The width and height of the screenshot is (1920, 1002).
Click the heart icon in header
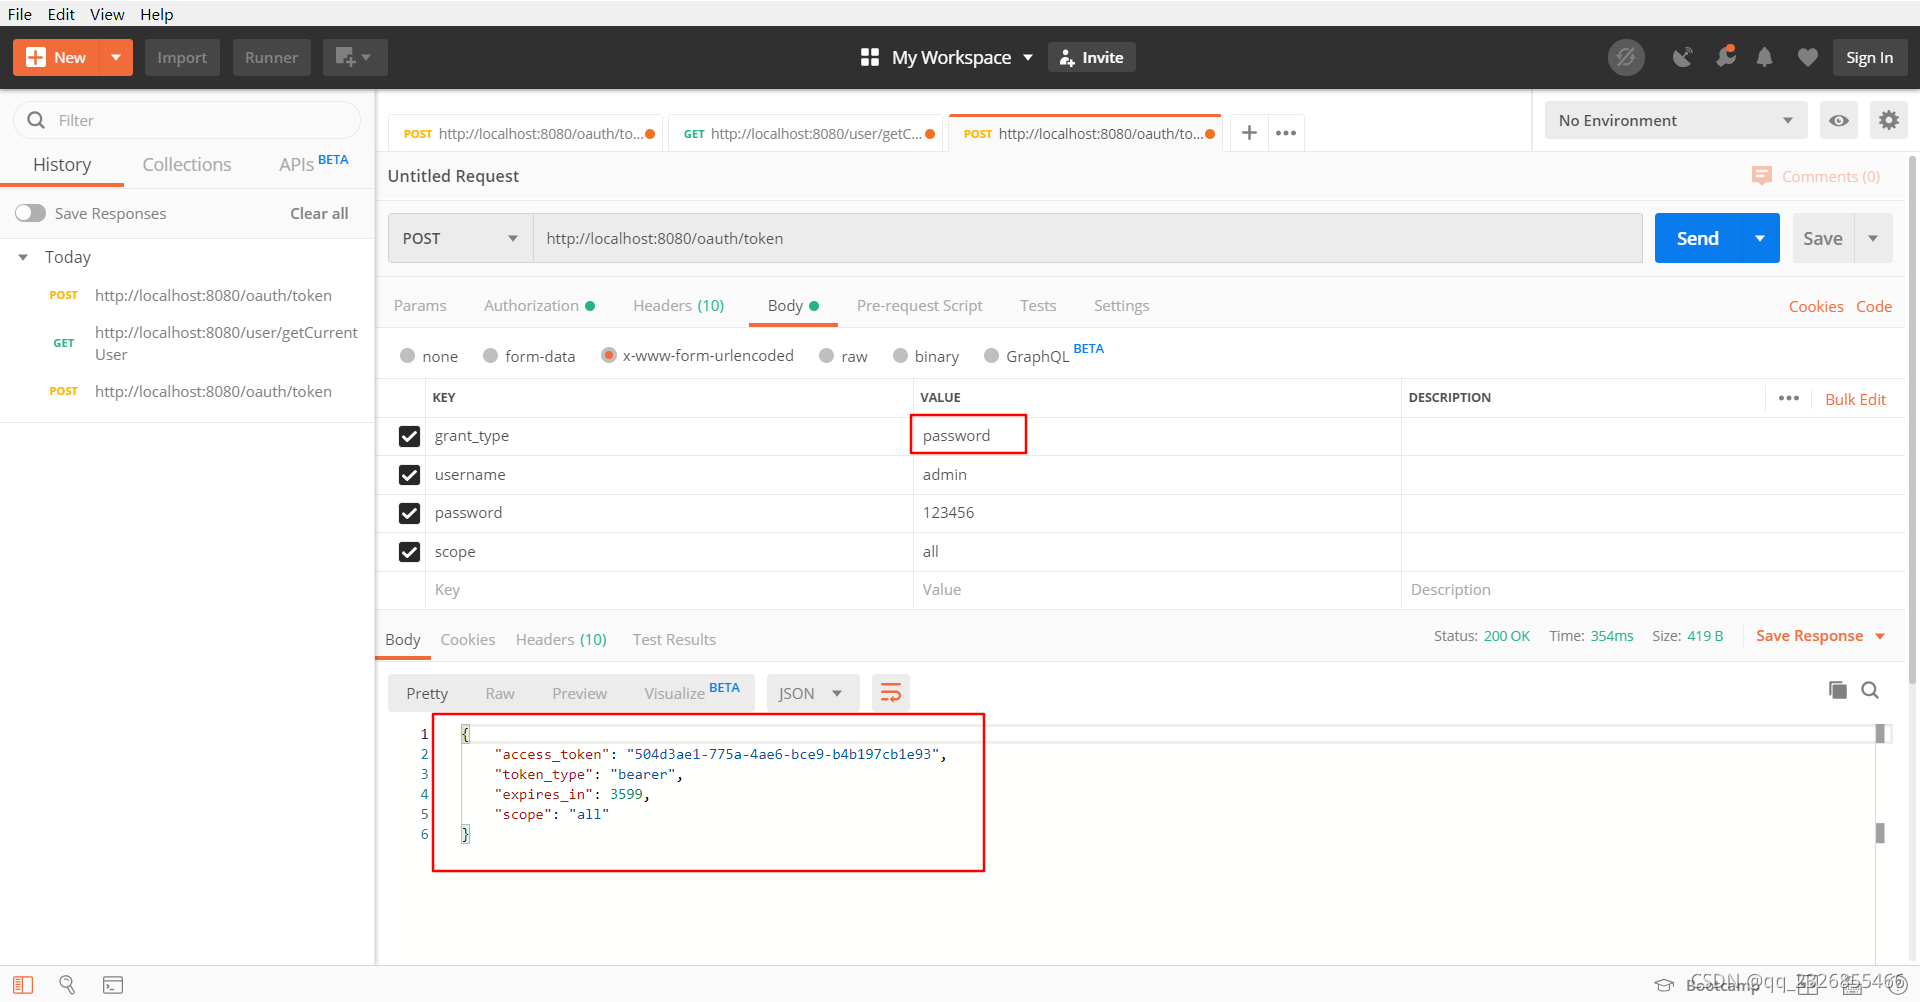(1807, 57)
